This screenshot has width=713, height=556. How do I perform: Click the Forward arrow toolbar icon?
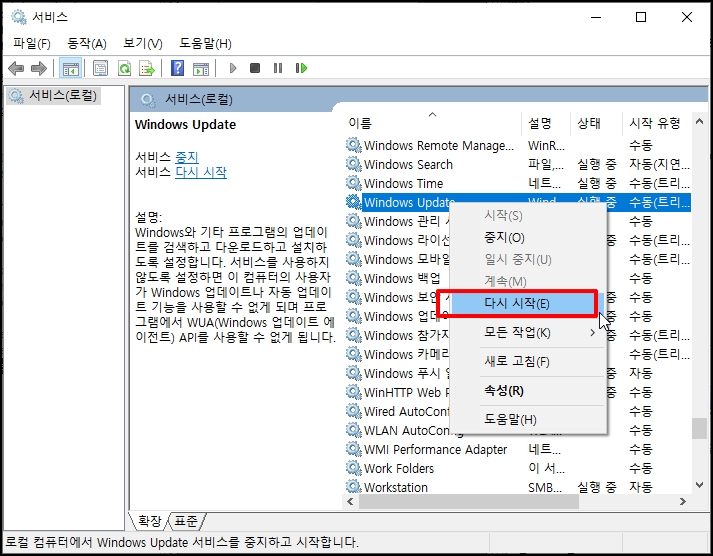[x=39, y=68]
